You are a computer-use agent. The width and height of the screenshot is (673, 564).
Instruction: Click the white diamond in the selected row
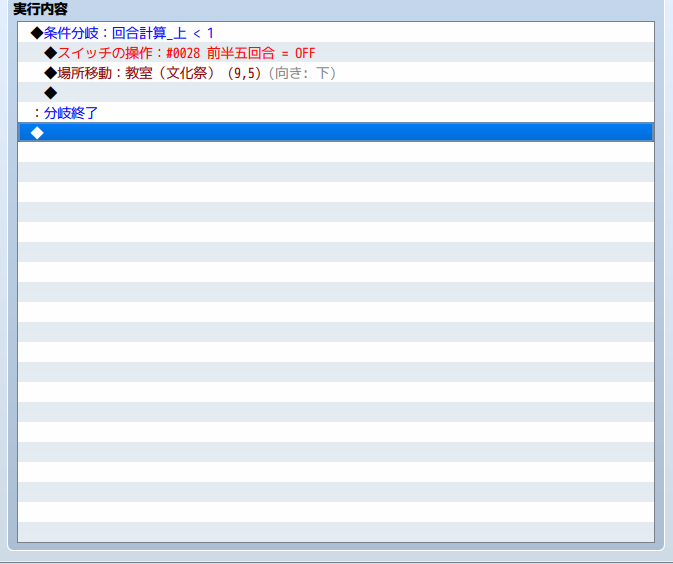coord(37,133)
